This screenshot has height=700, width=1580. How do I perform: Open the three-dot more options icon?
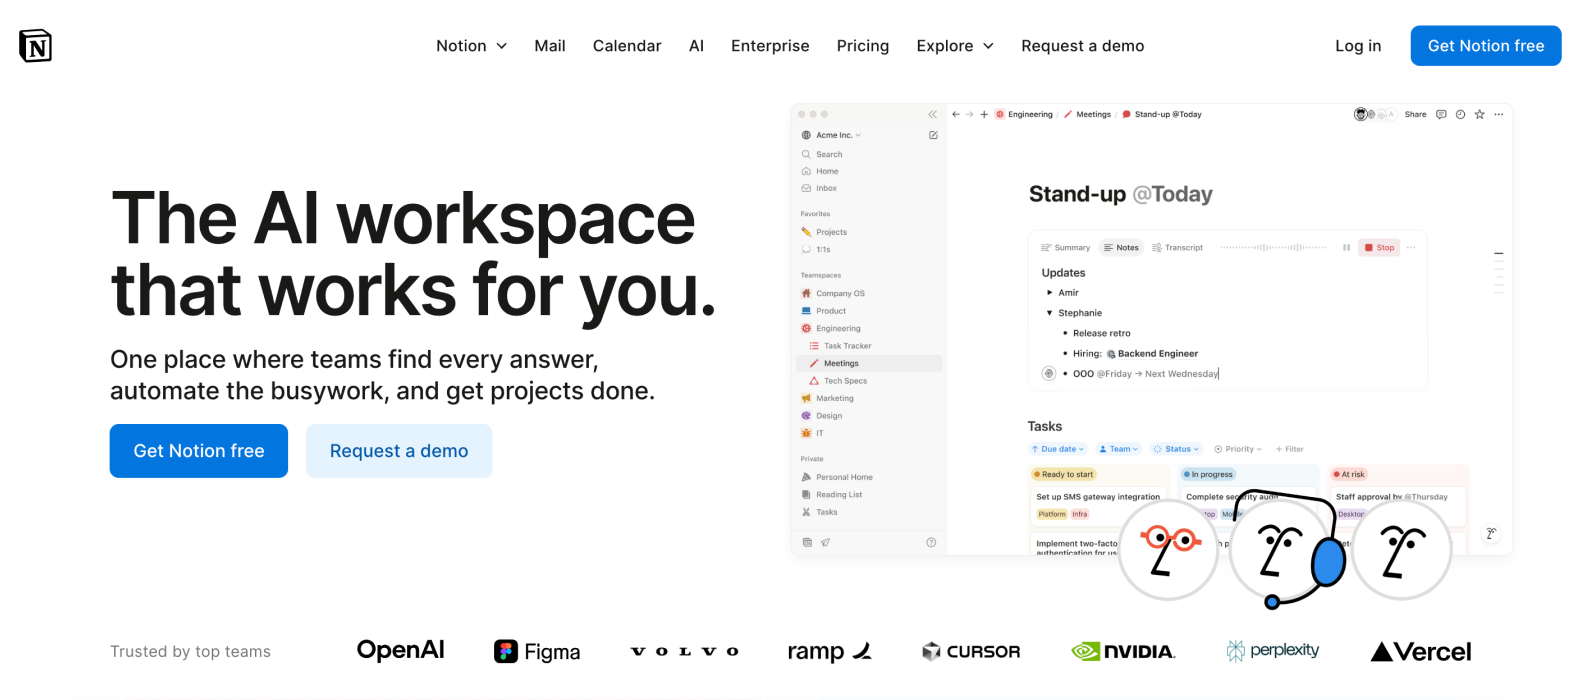pyautogui.click(x=1498, y=115)
